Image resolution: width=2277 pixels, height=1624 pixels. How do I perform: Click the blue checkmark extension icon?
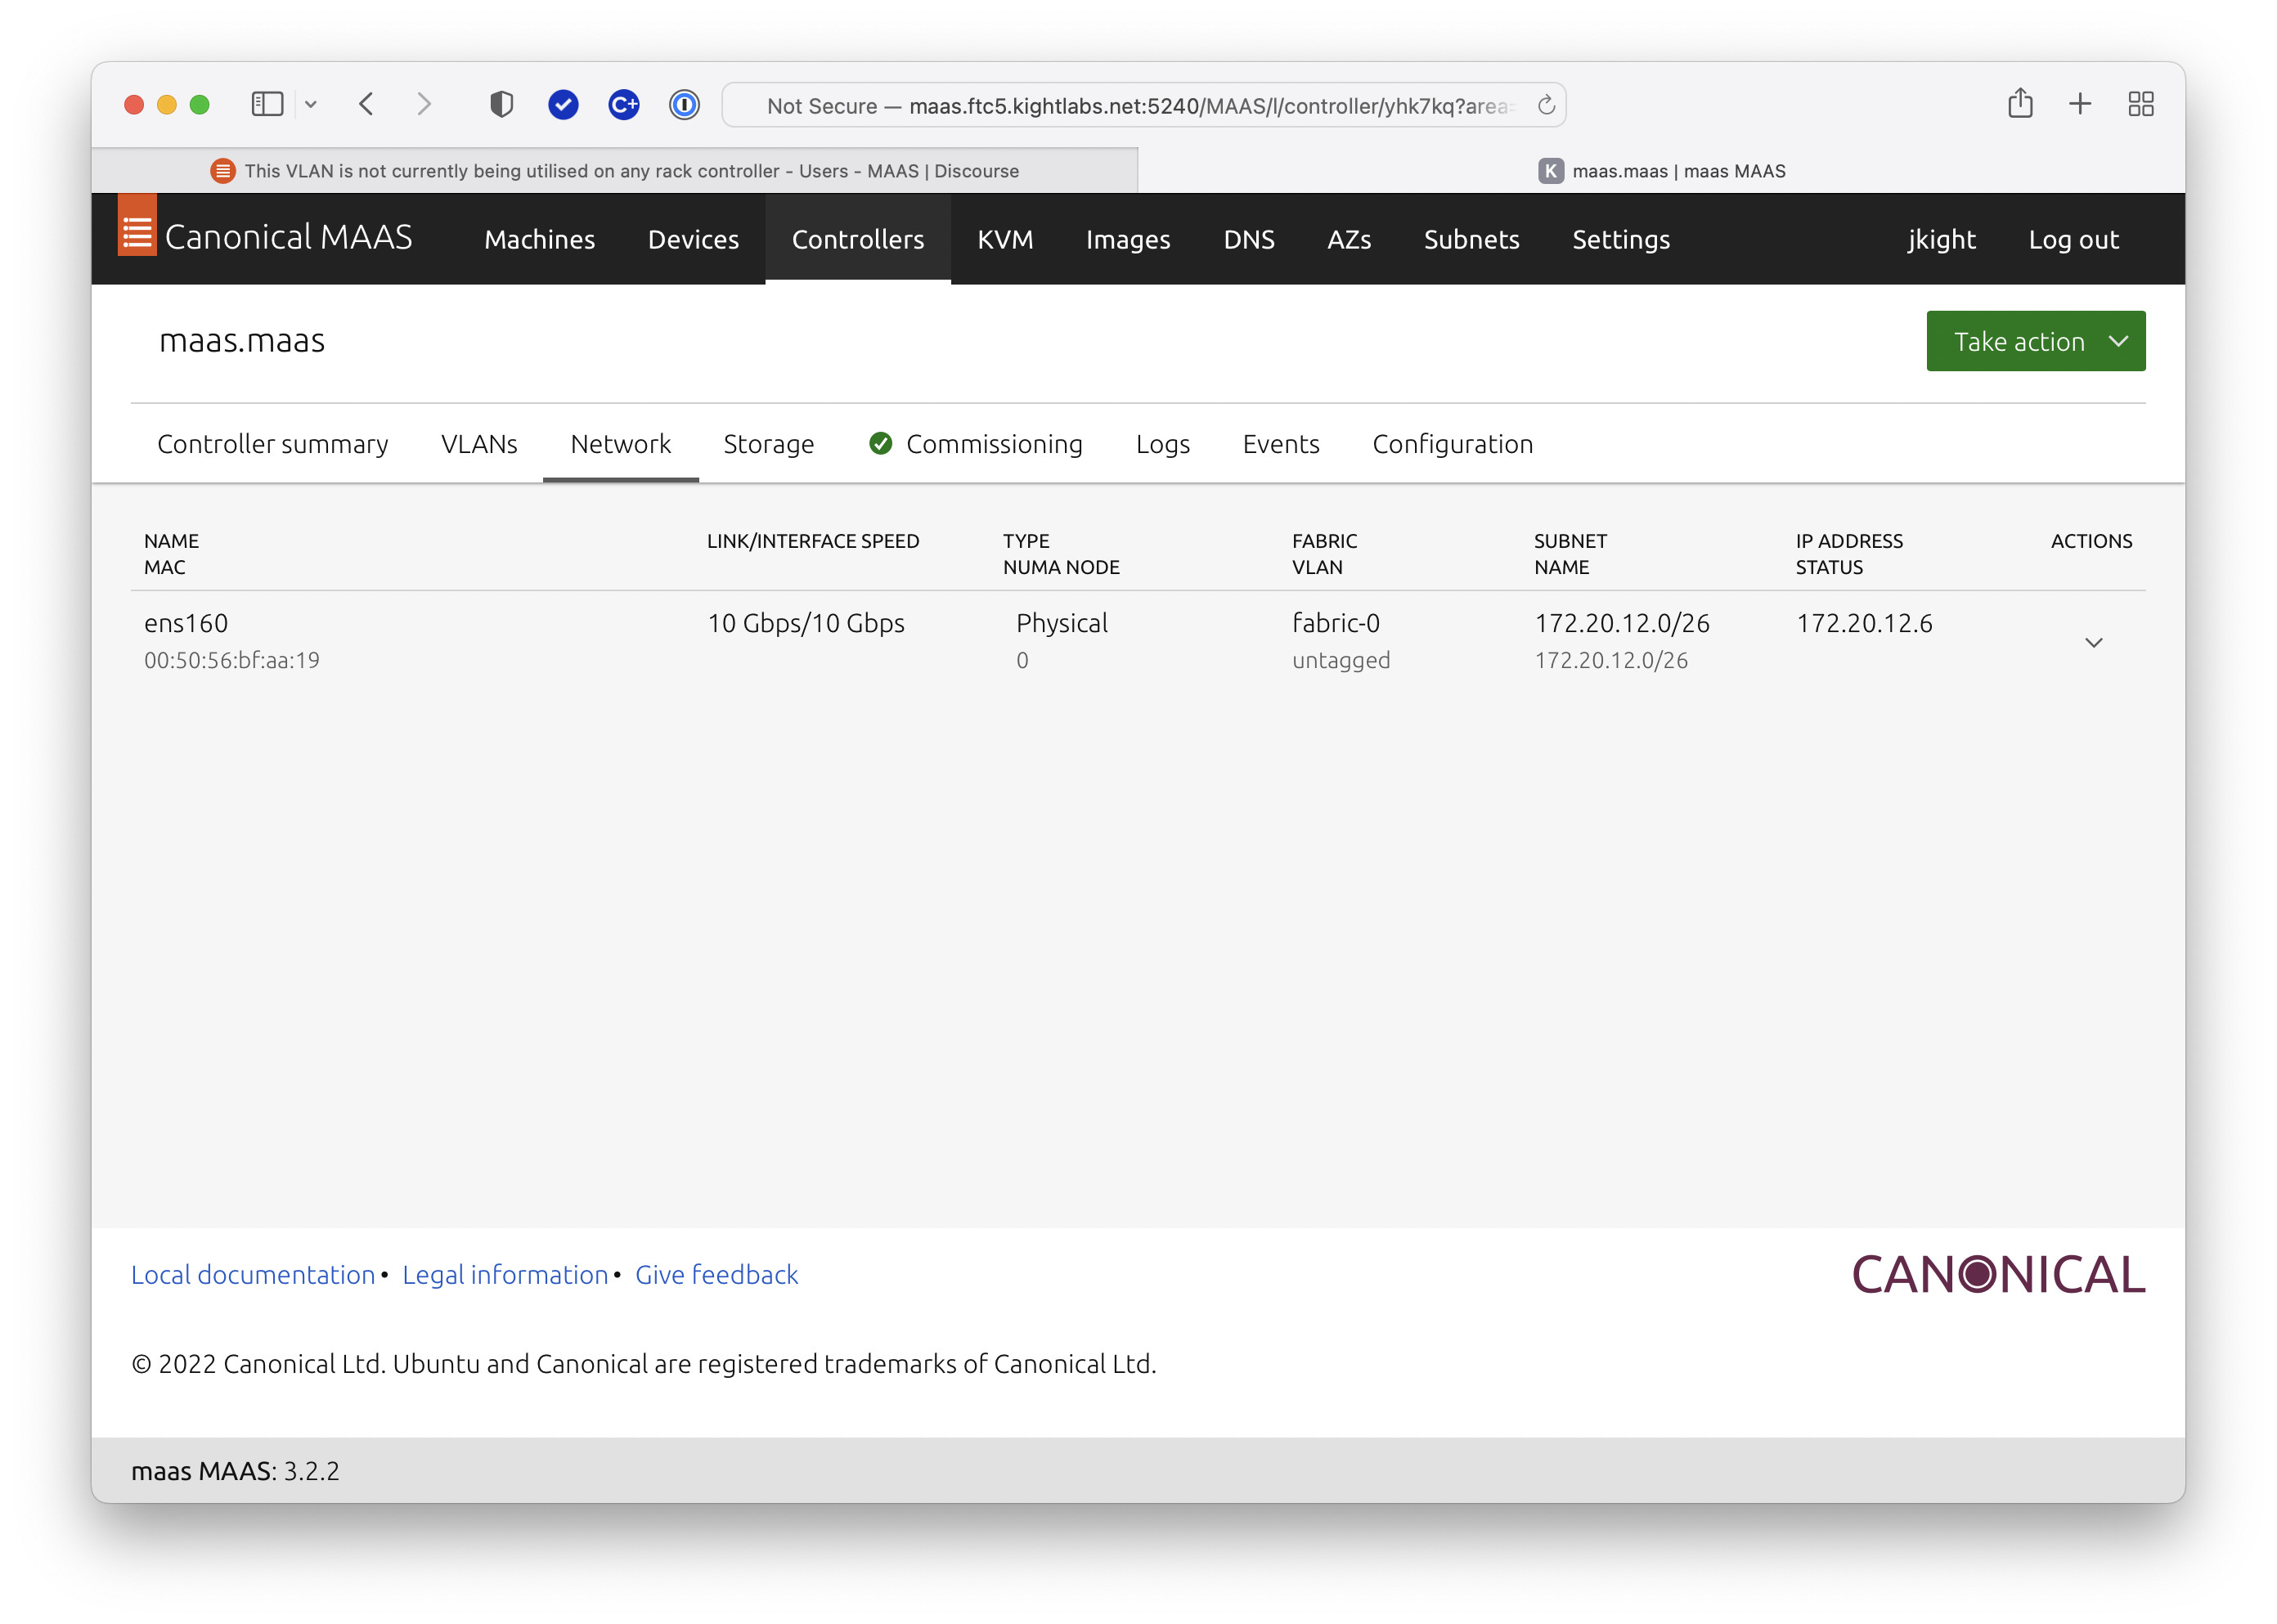(x=563, y=104)
